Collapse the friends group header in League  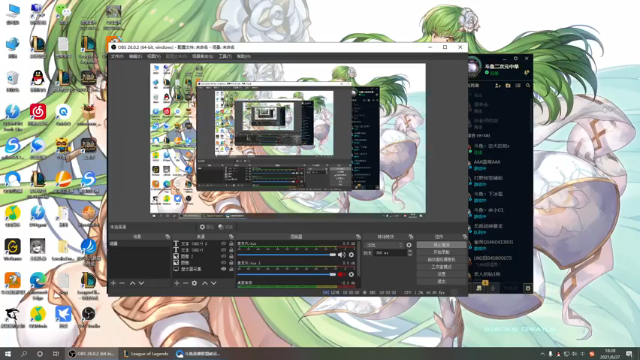480,136
